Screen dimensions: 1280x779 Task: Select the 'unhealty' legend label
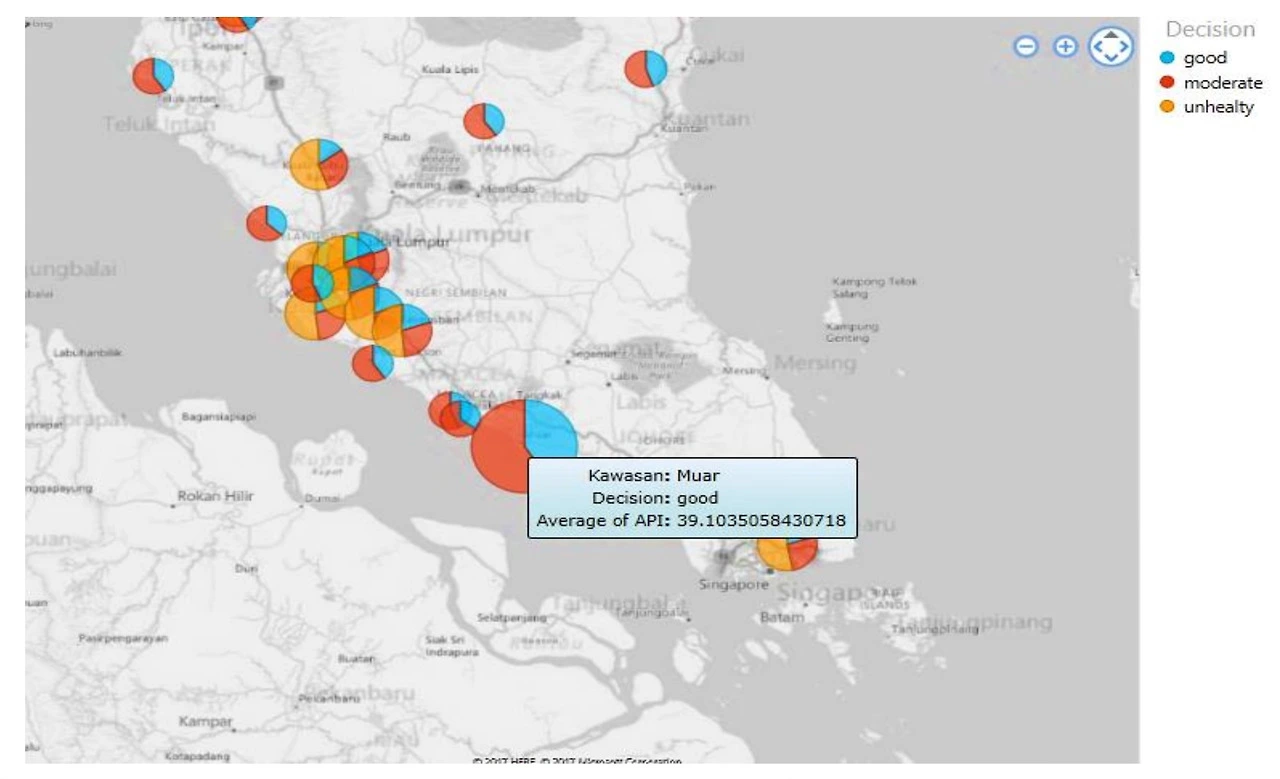[1218, 107]
